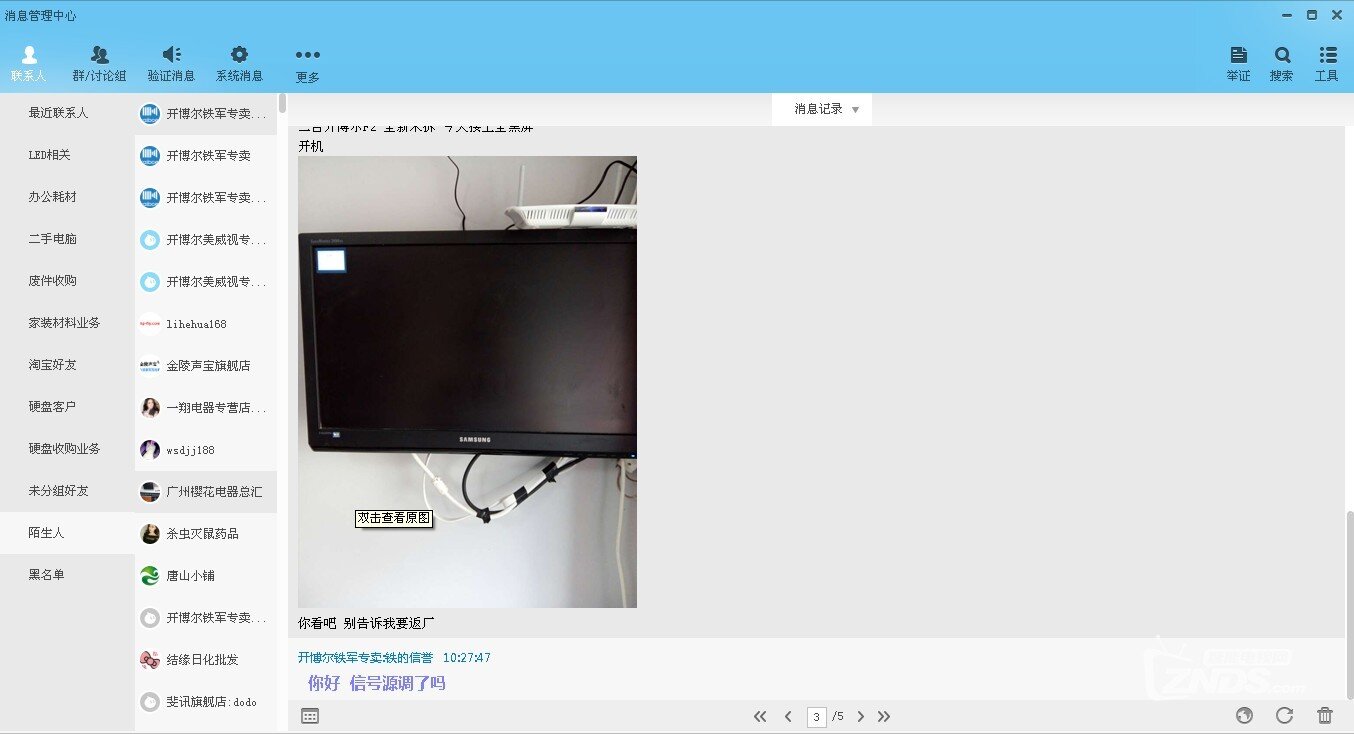The width and height of the screenshot is (1354, 734).
Task: Open the 消息记录 dropdown
Action: 822,109
